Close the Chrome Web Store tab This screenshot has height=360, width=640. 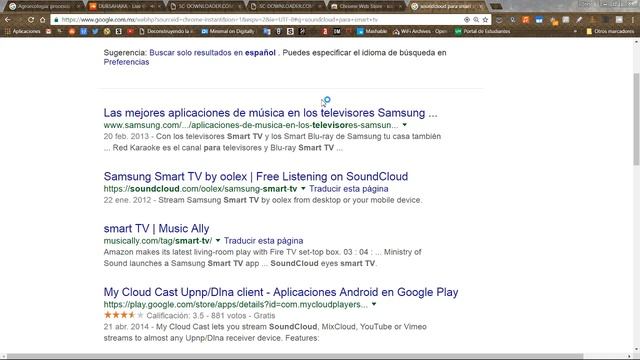pyautogui.click(x=400, y=7)
